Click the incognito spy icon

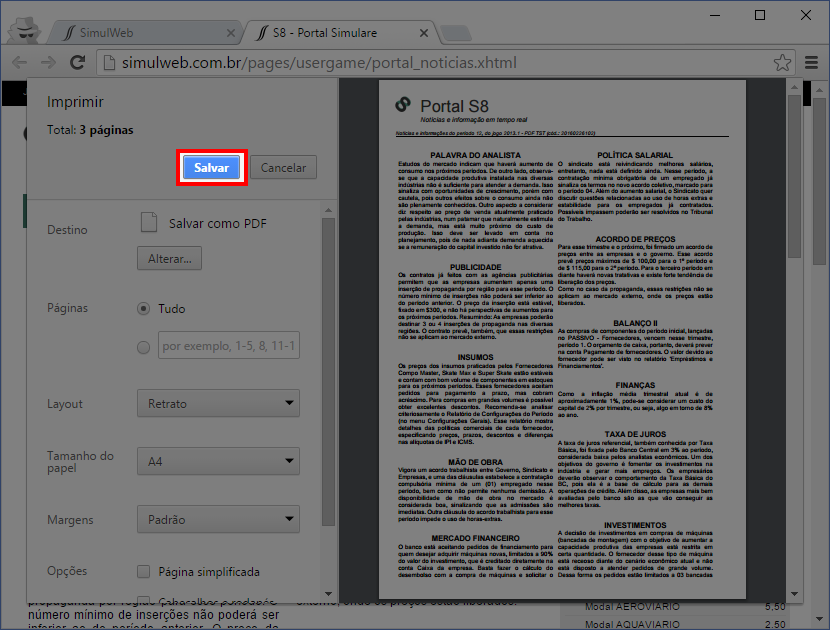tap(24, 29)
